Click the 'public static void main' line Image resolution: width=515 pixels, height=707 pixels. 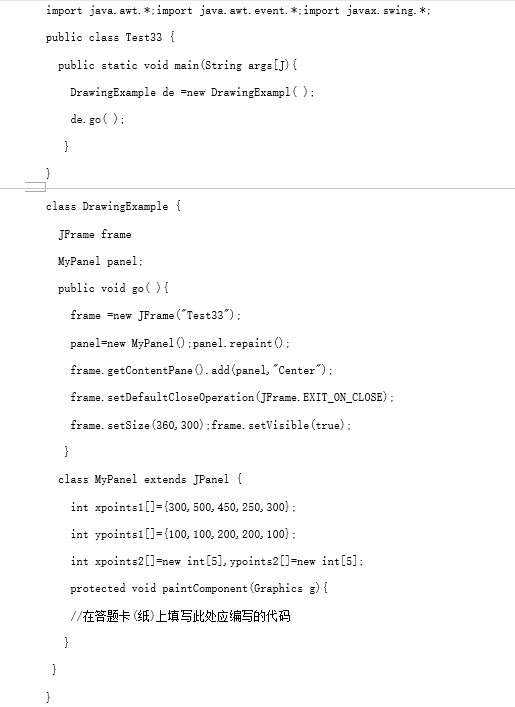coord(177,65)
